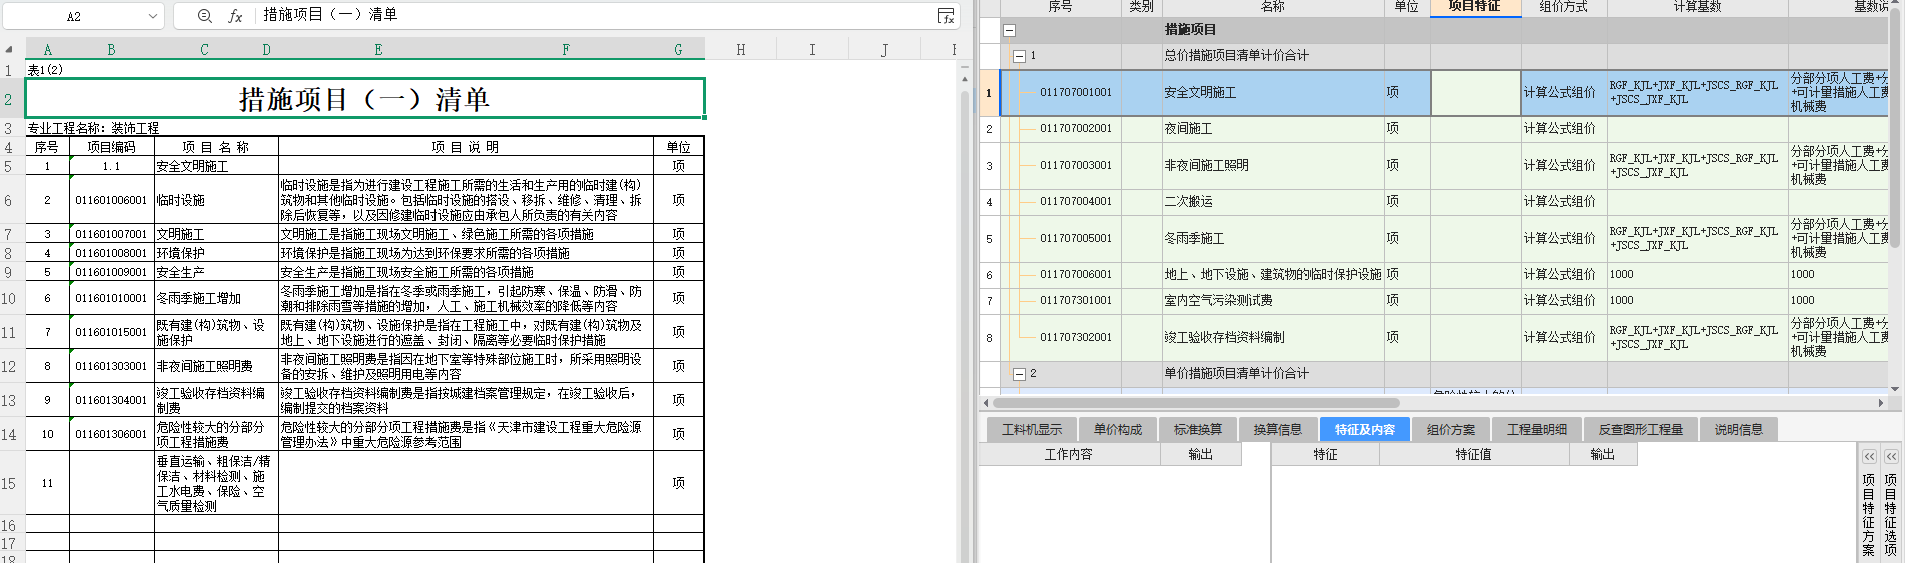Expand the 项目特征方案 side panel arrow
1905x563 pixels.
1869,456
